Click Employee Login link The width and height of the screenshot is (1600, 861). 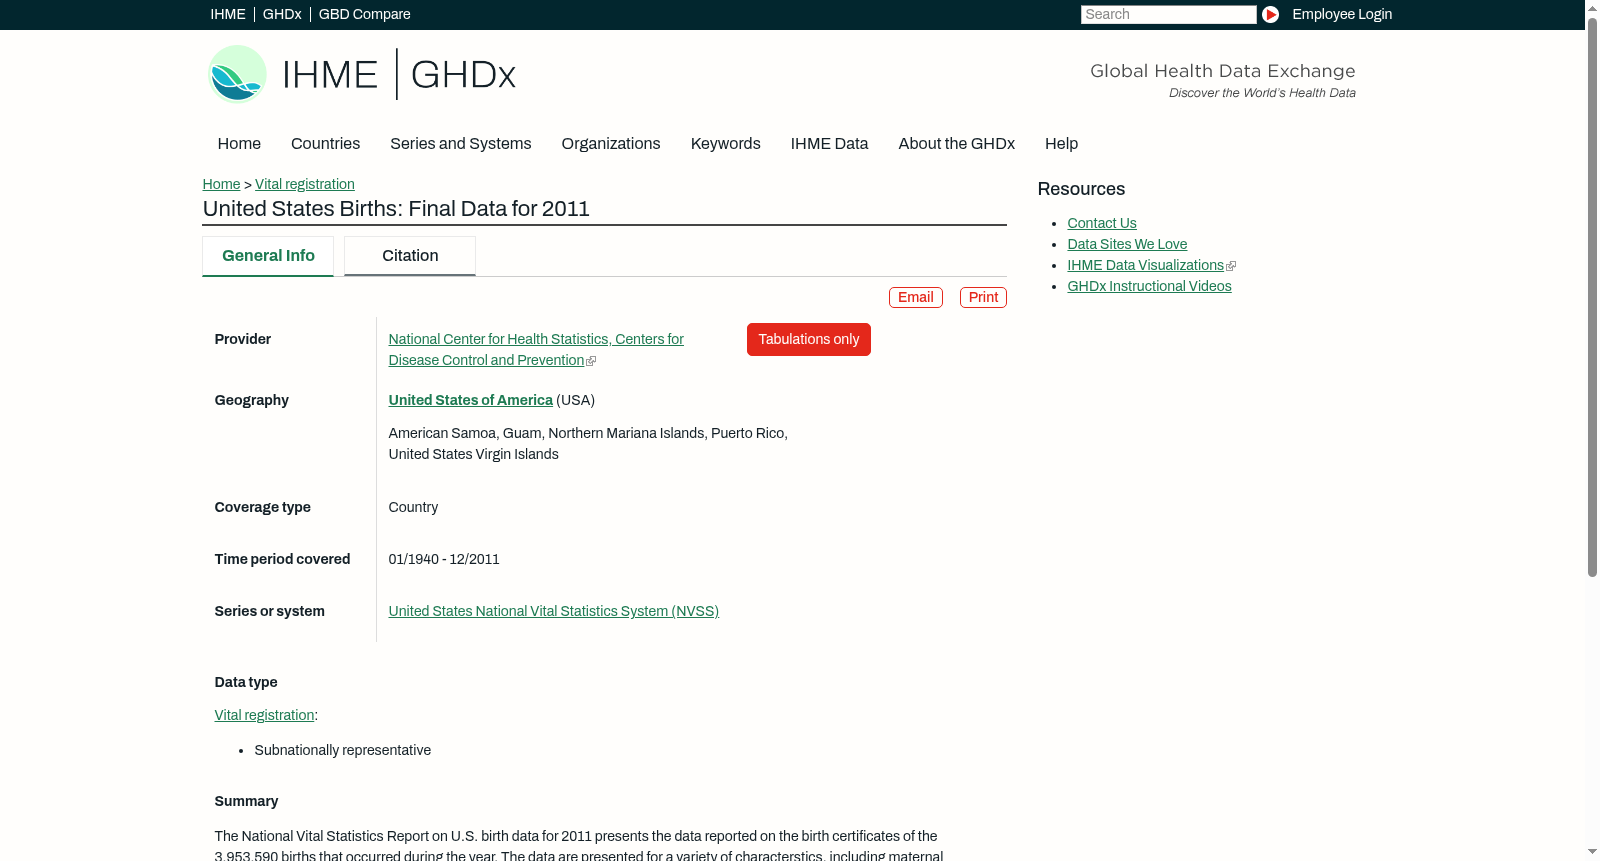1342,14
